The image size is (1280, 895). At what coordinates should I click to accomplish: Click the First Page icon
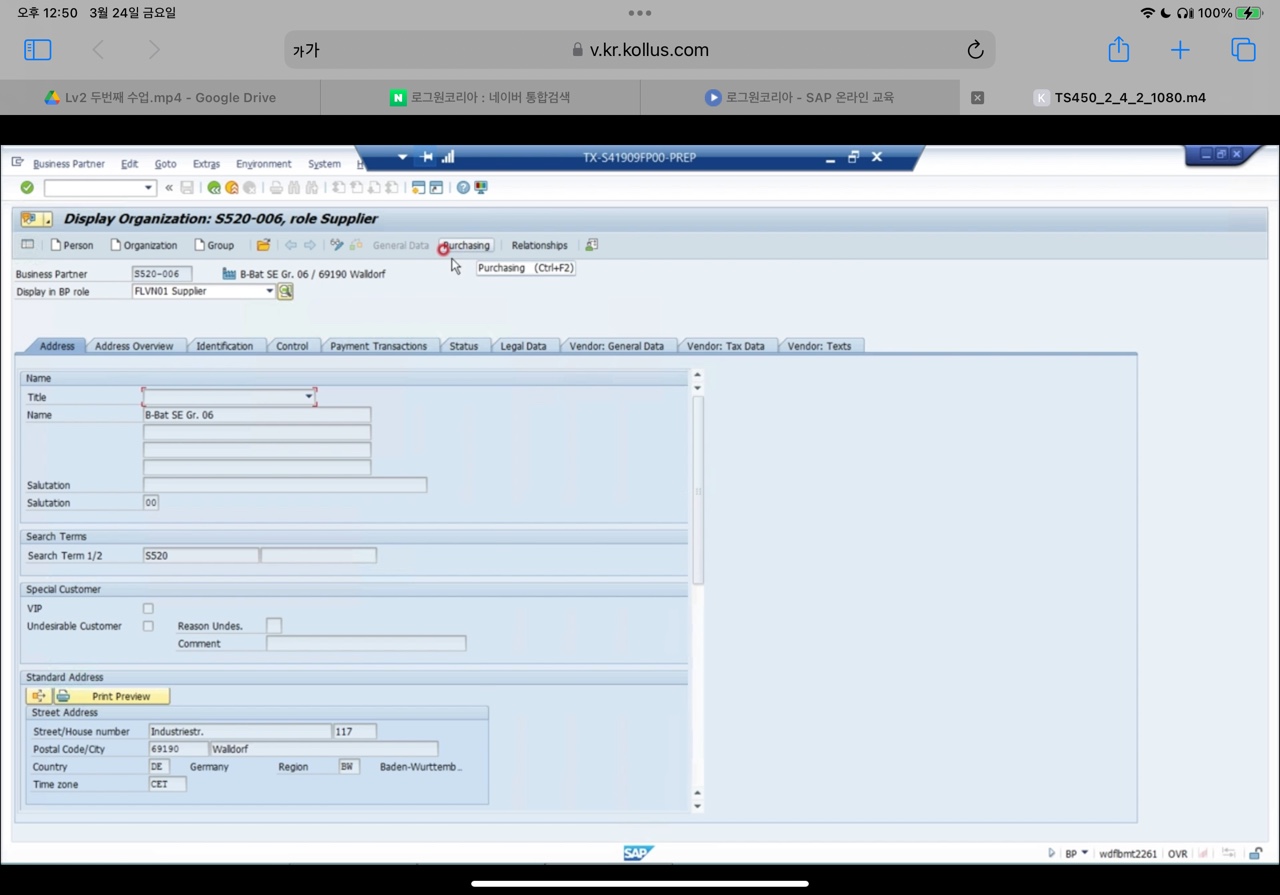tap(339, 187)
